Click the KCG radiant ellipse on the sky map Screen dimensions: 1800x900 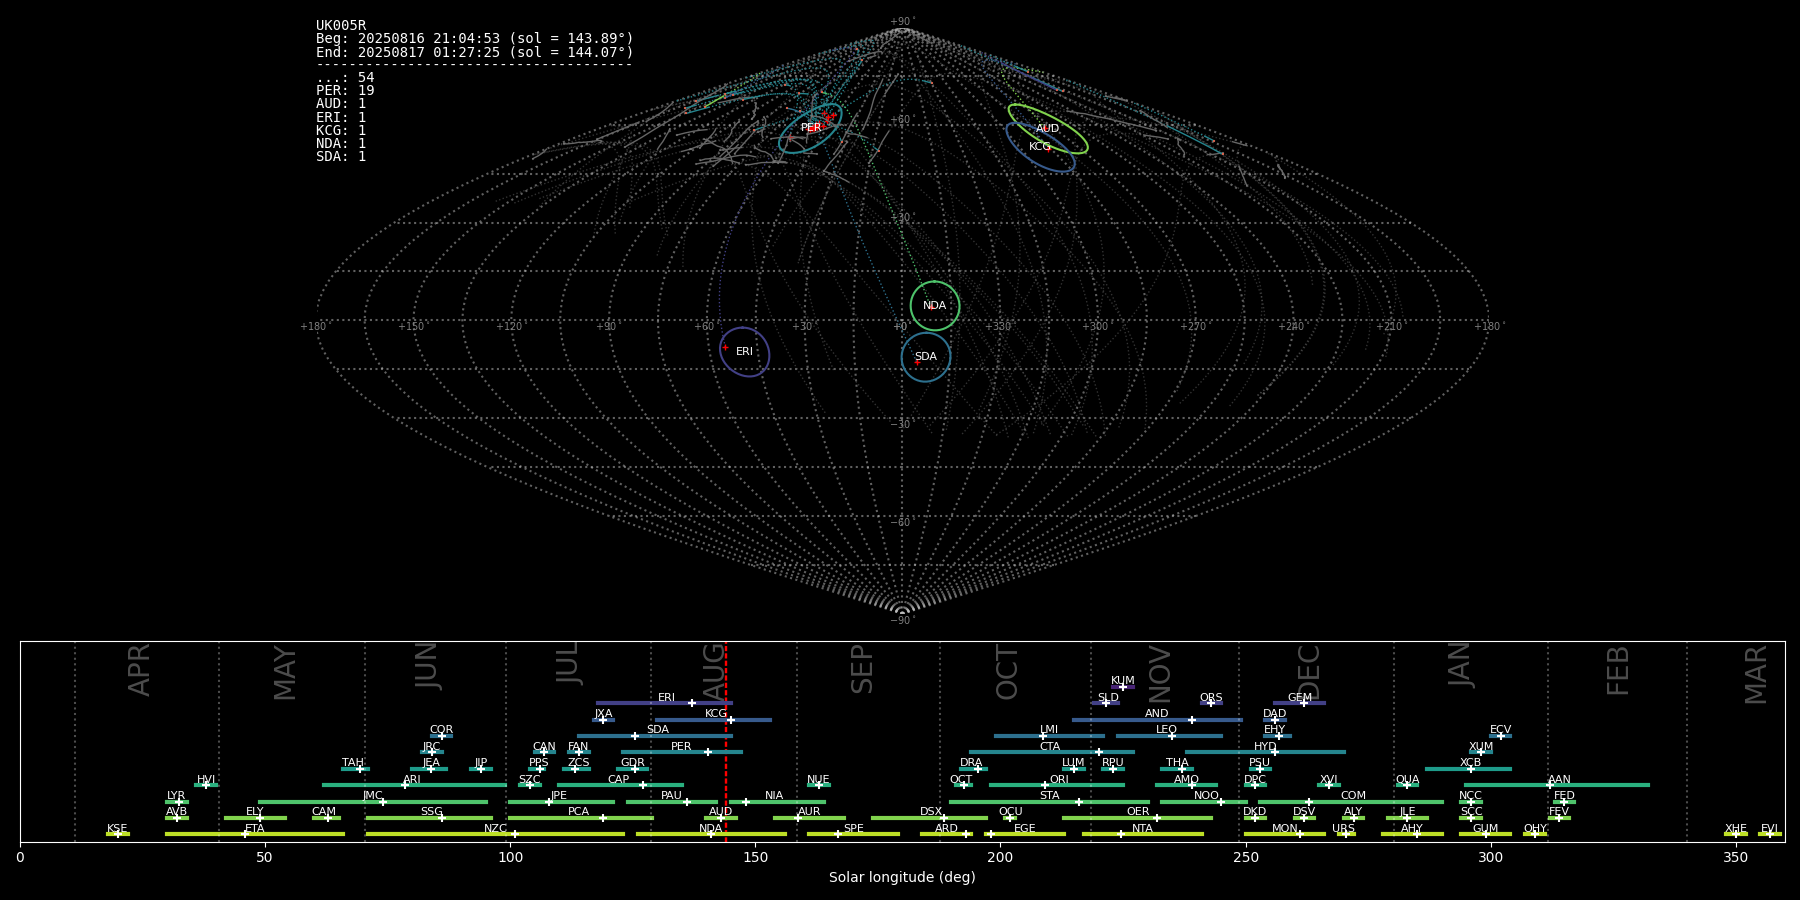pos(1040,147)
